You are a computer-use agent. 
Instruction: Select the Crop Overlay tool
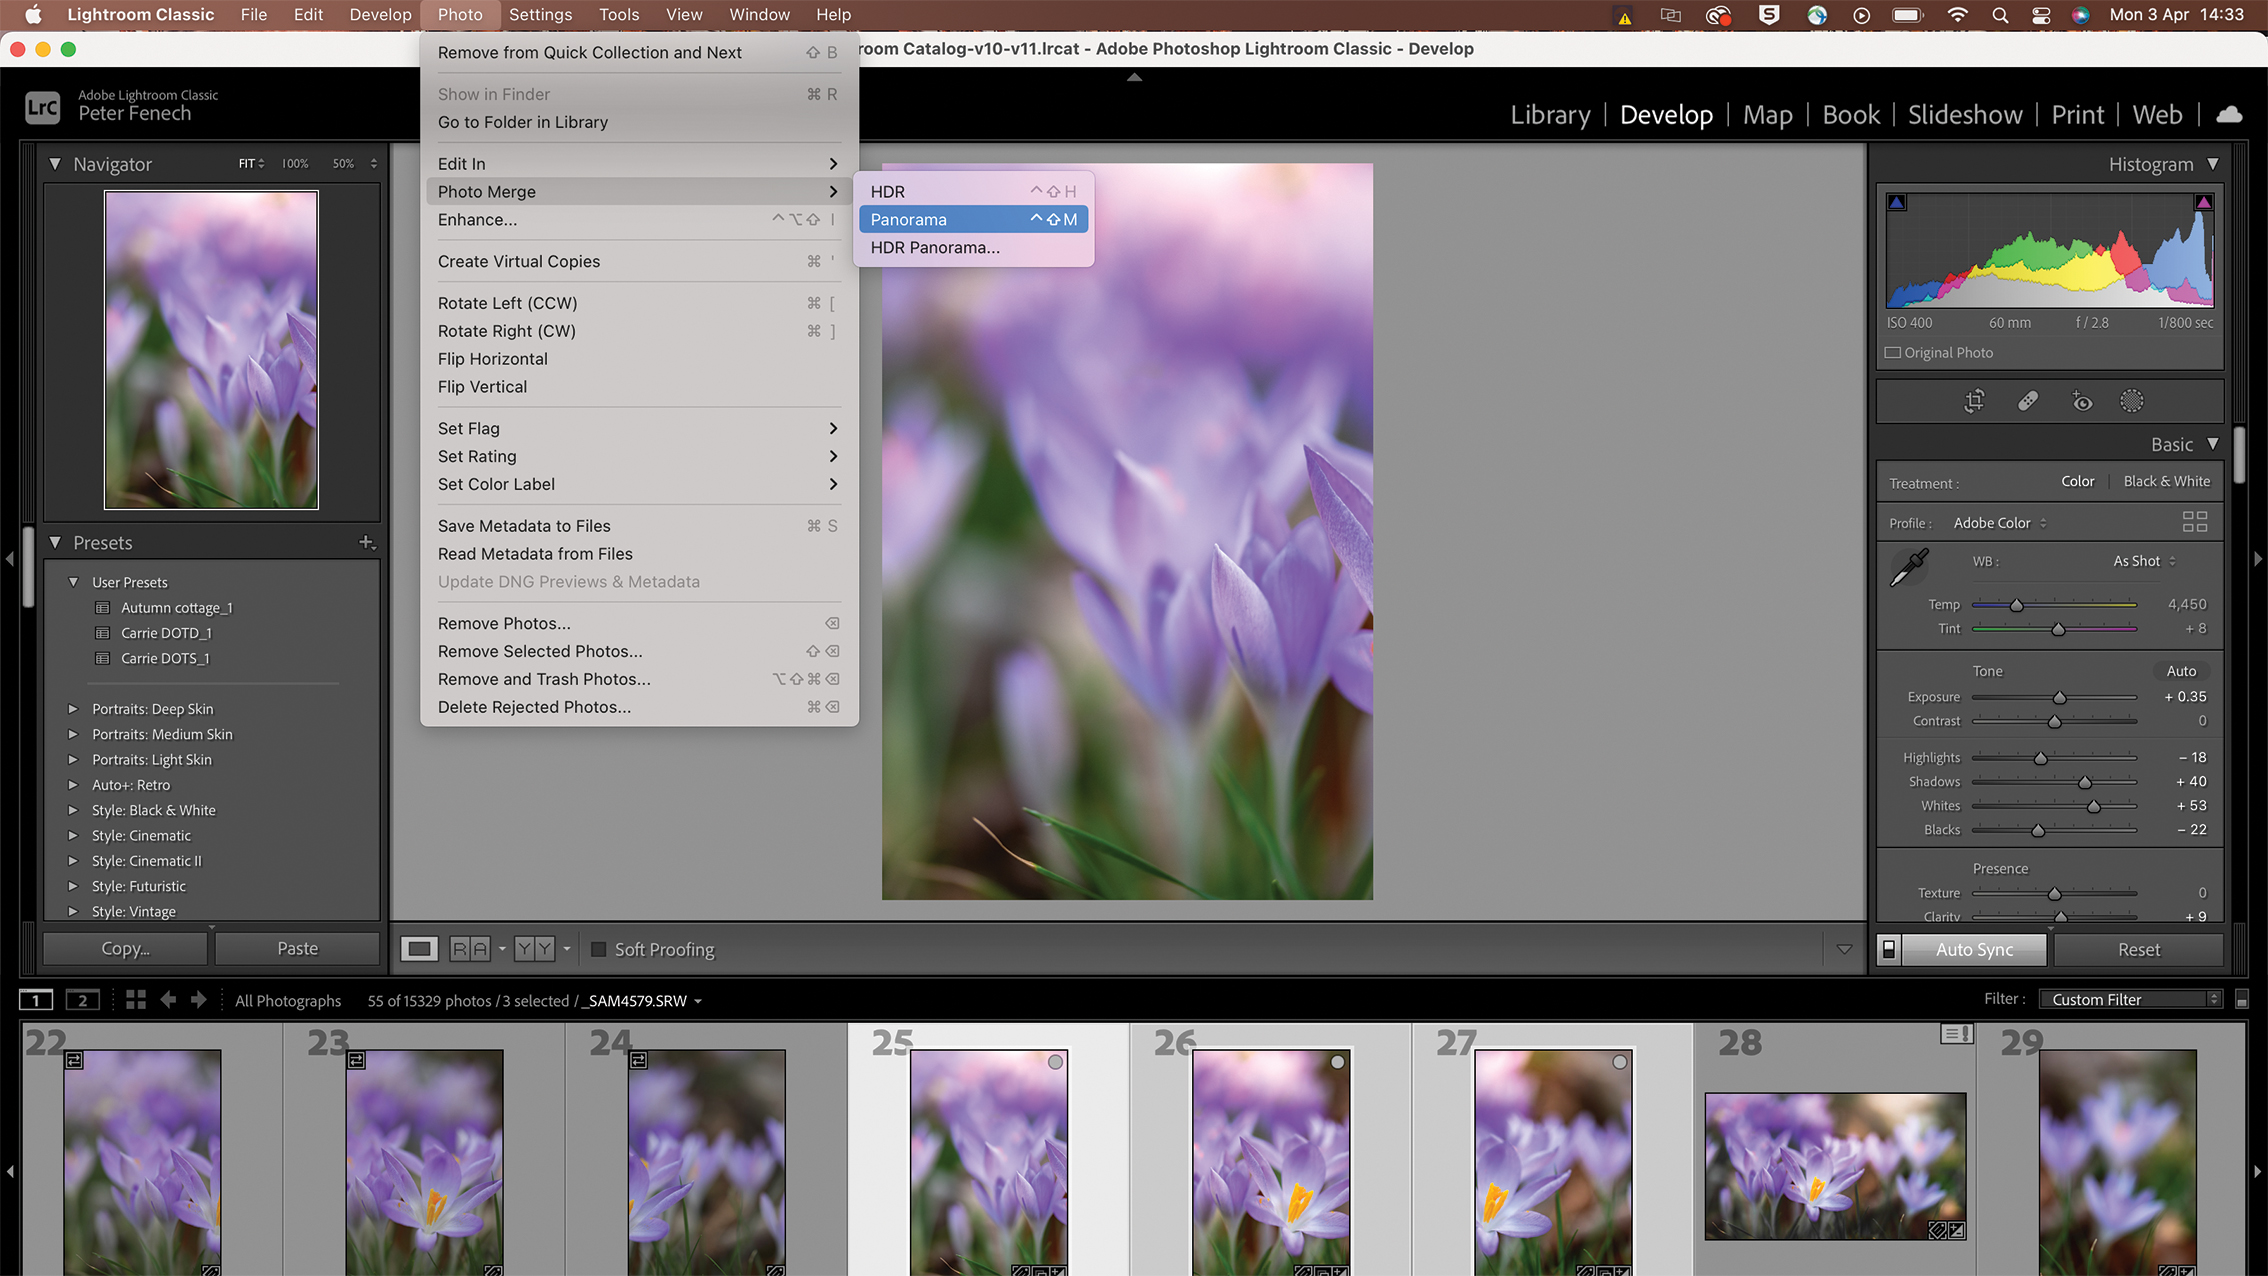1975,401
